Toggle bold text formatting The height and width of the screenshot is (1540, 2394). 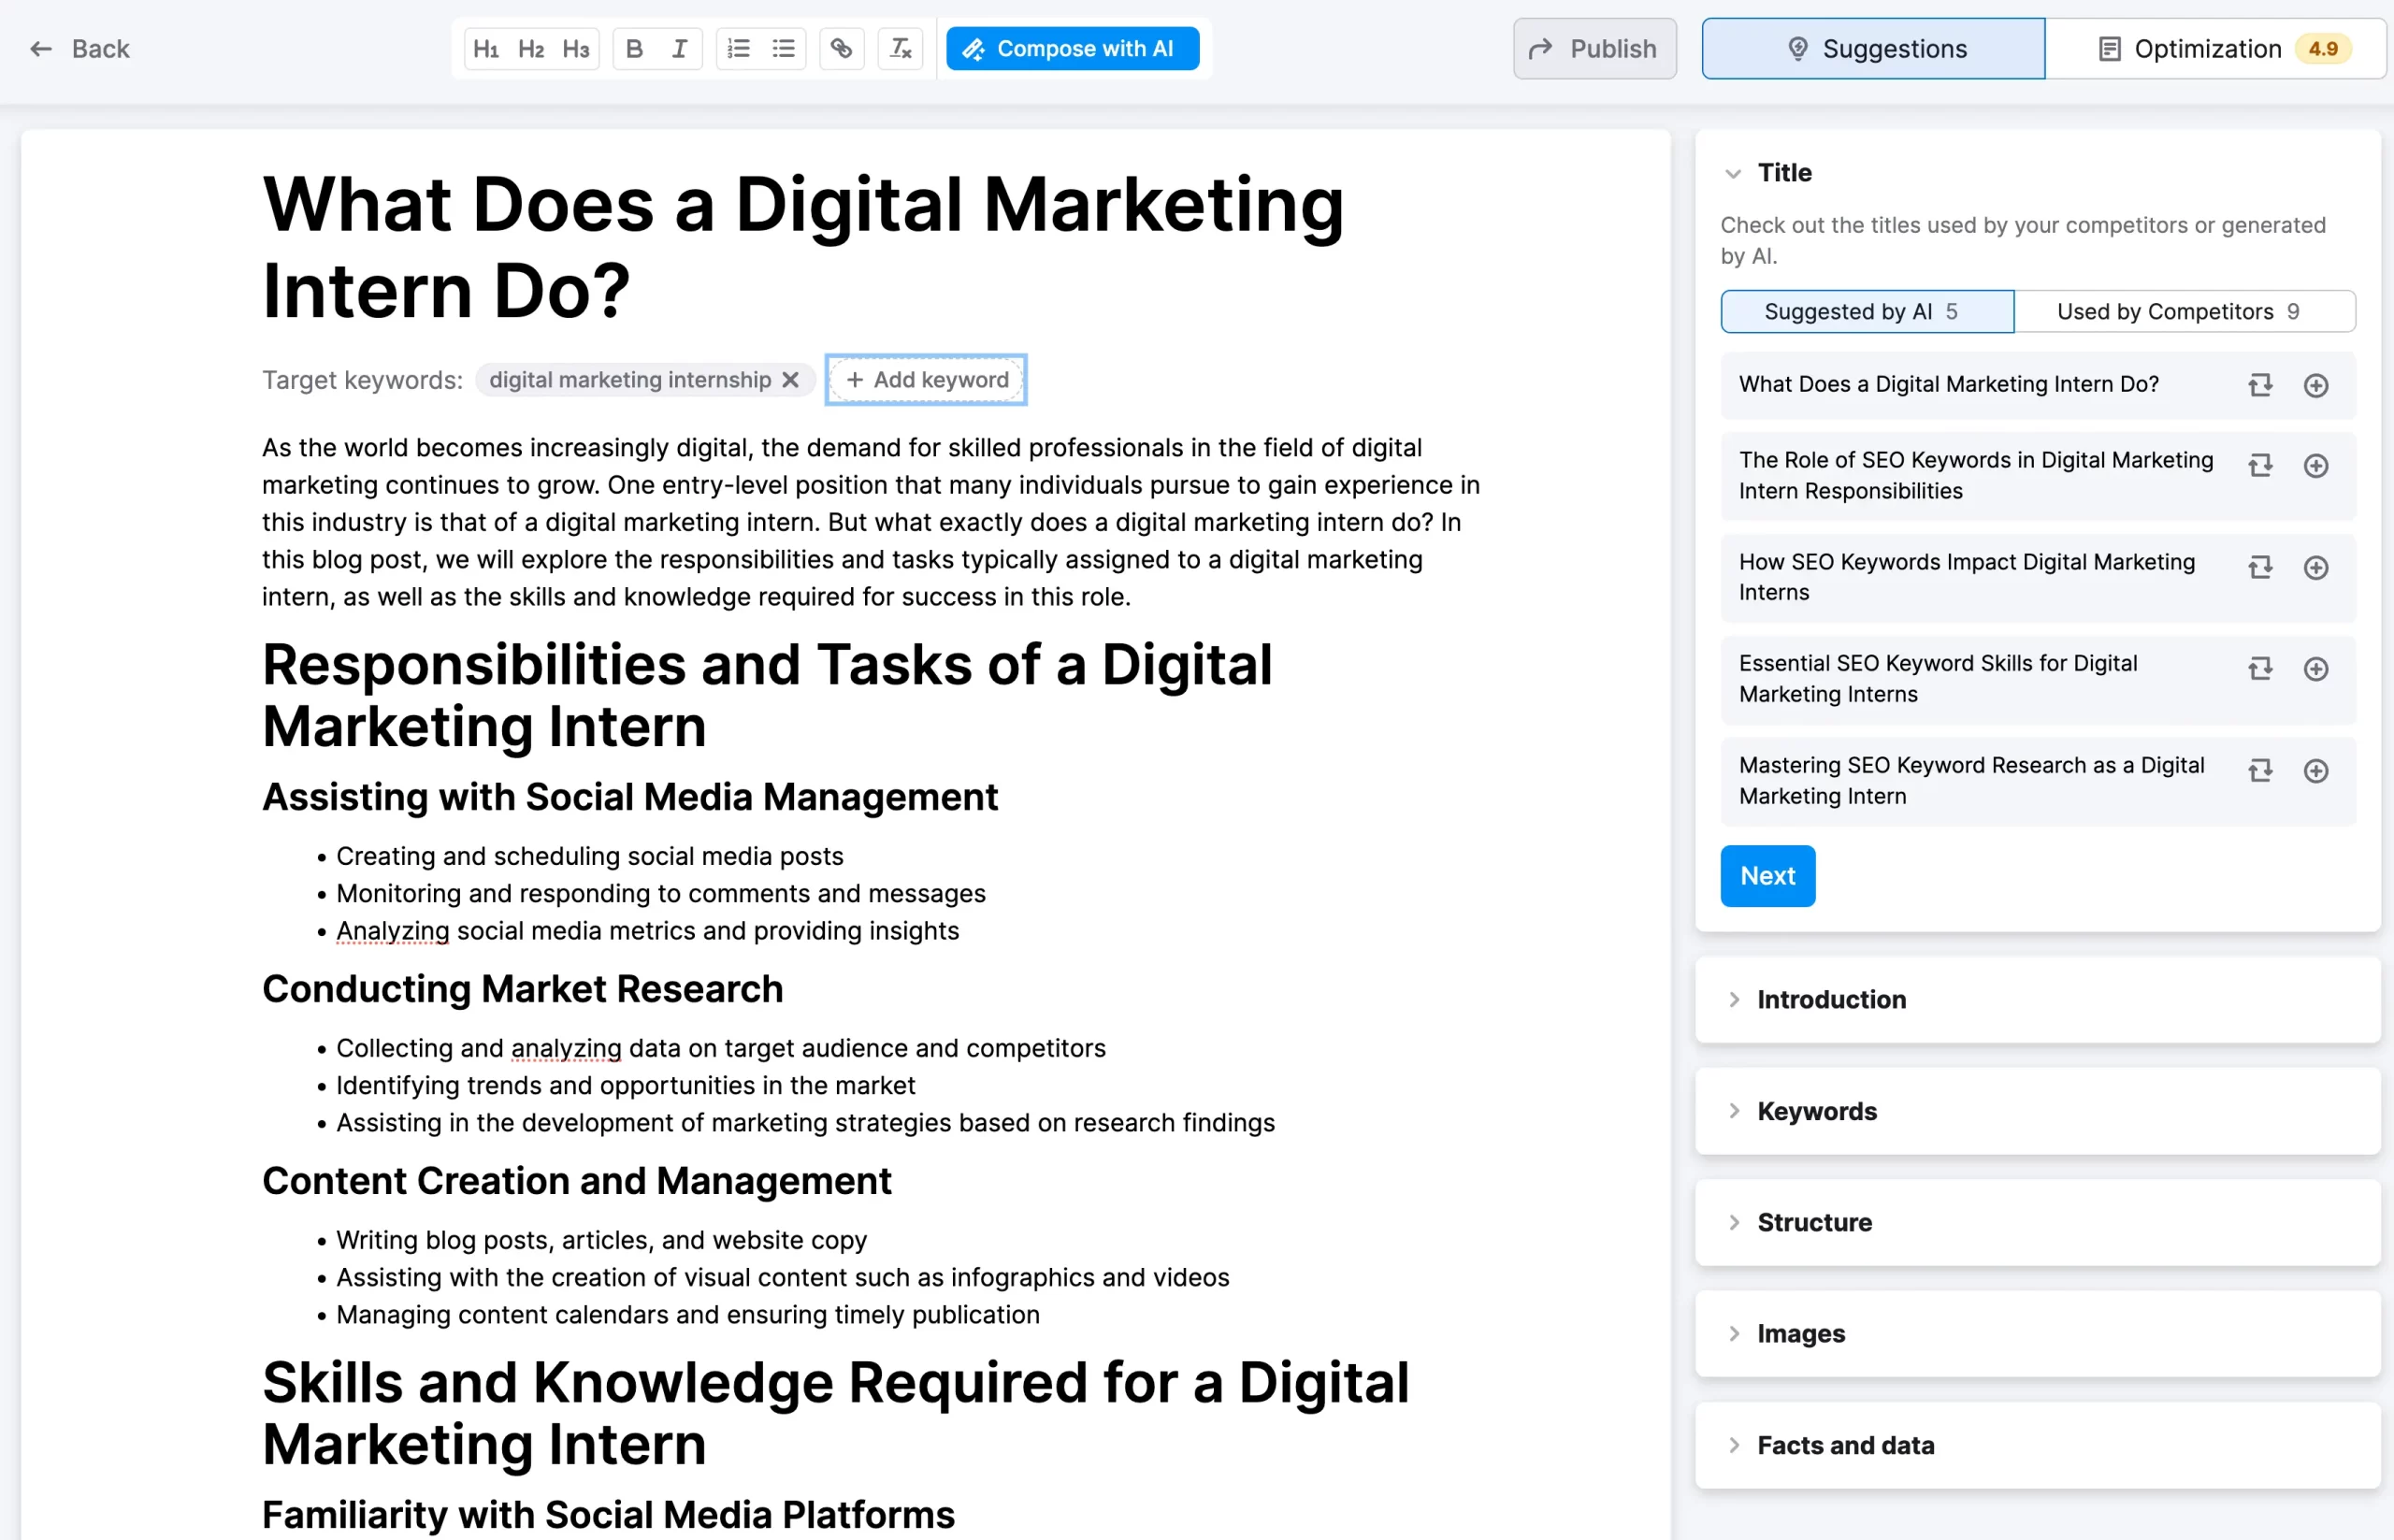634,49
